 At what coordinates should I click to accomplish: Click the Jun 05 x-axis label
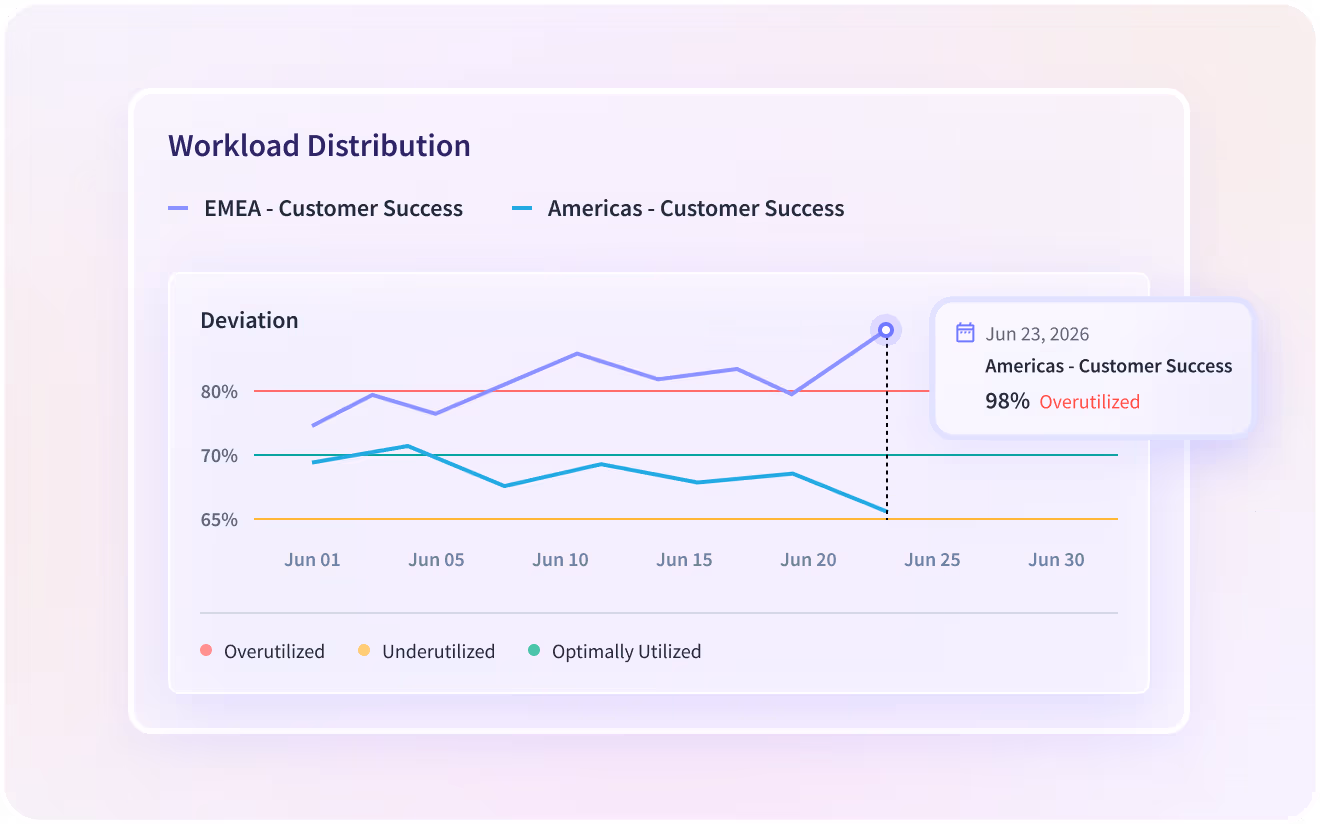tap(436, 560)
